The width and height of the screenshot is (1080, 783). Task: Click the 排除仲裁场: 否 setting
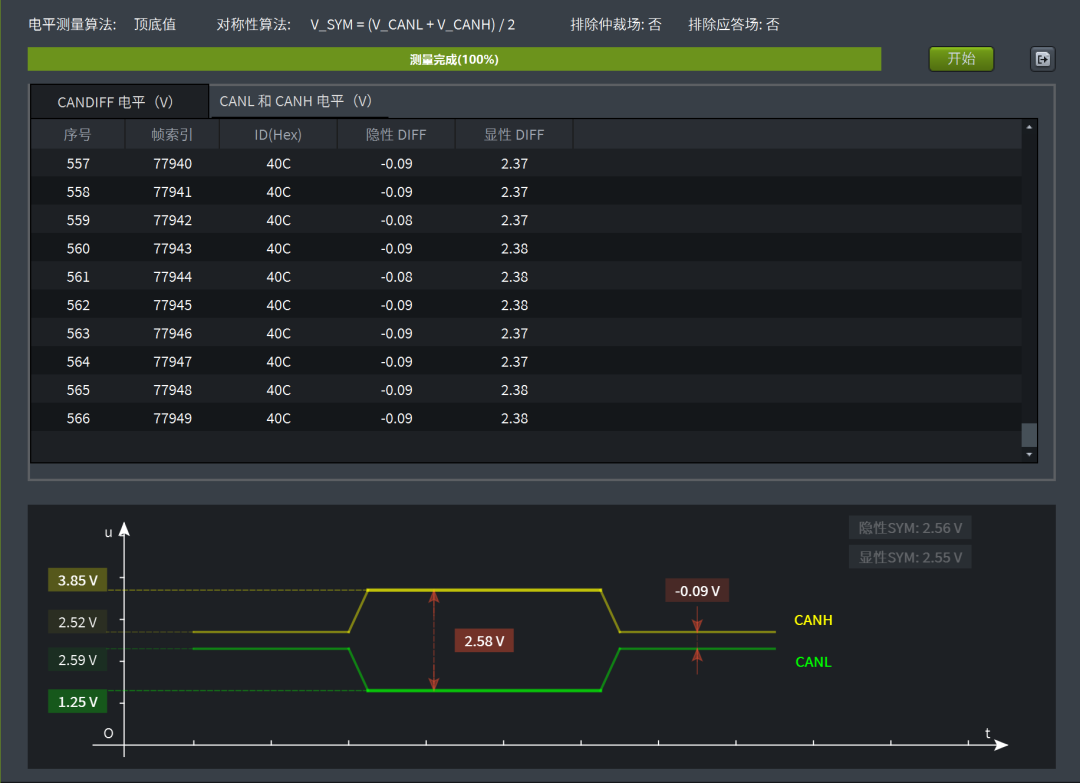tap(616, 24)
